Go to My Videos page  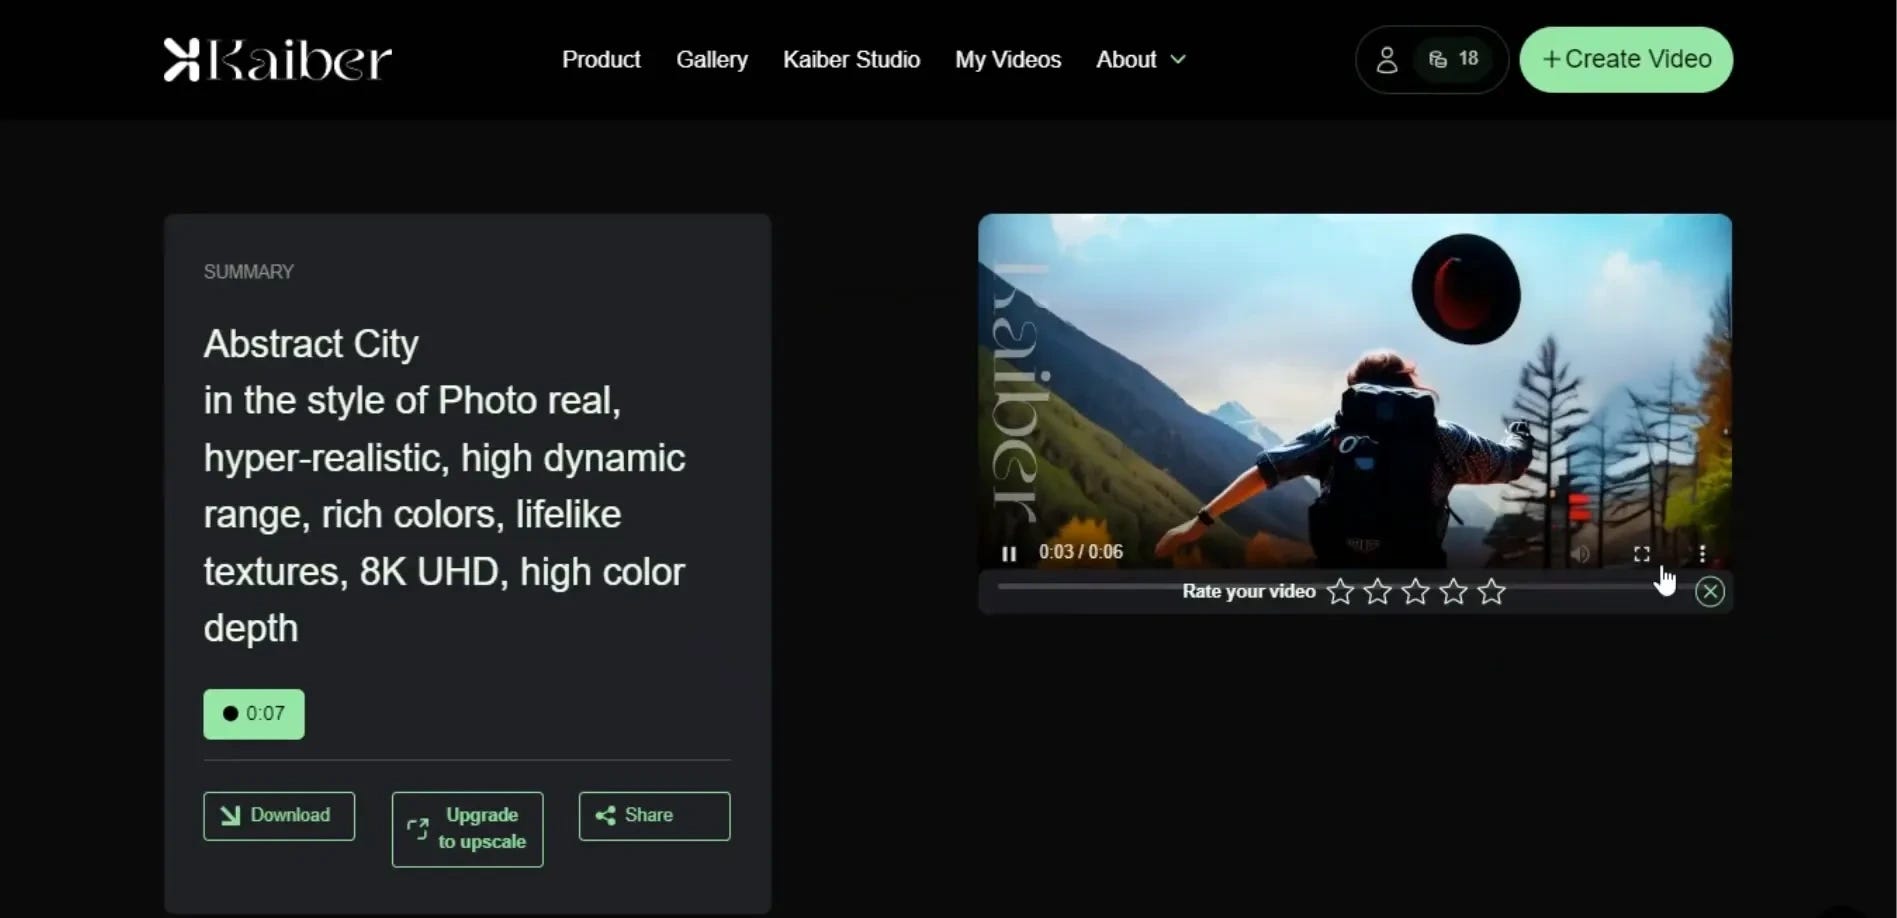(x=1008, y=59)
